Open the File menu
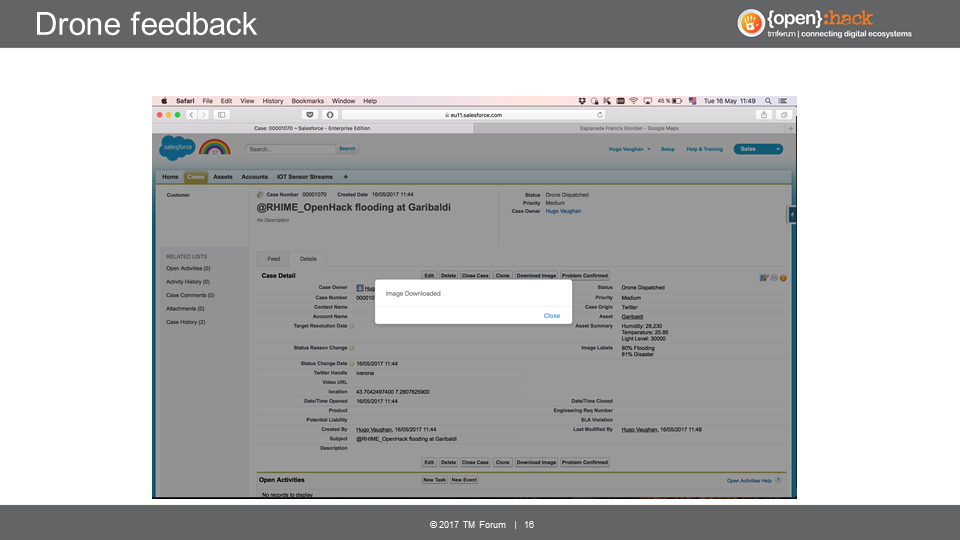The image size is (960, 540). (x=208, y=101)
